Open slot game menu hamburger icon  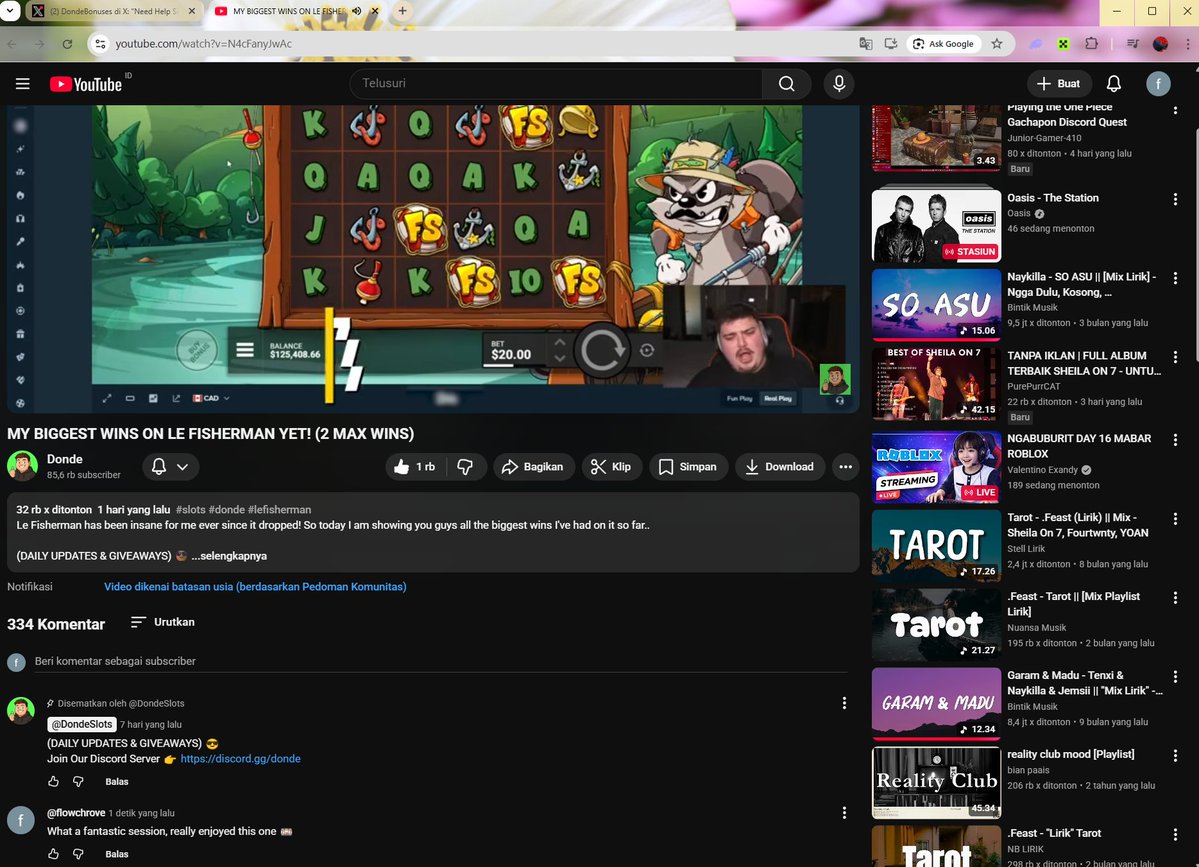pos(245,350)
